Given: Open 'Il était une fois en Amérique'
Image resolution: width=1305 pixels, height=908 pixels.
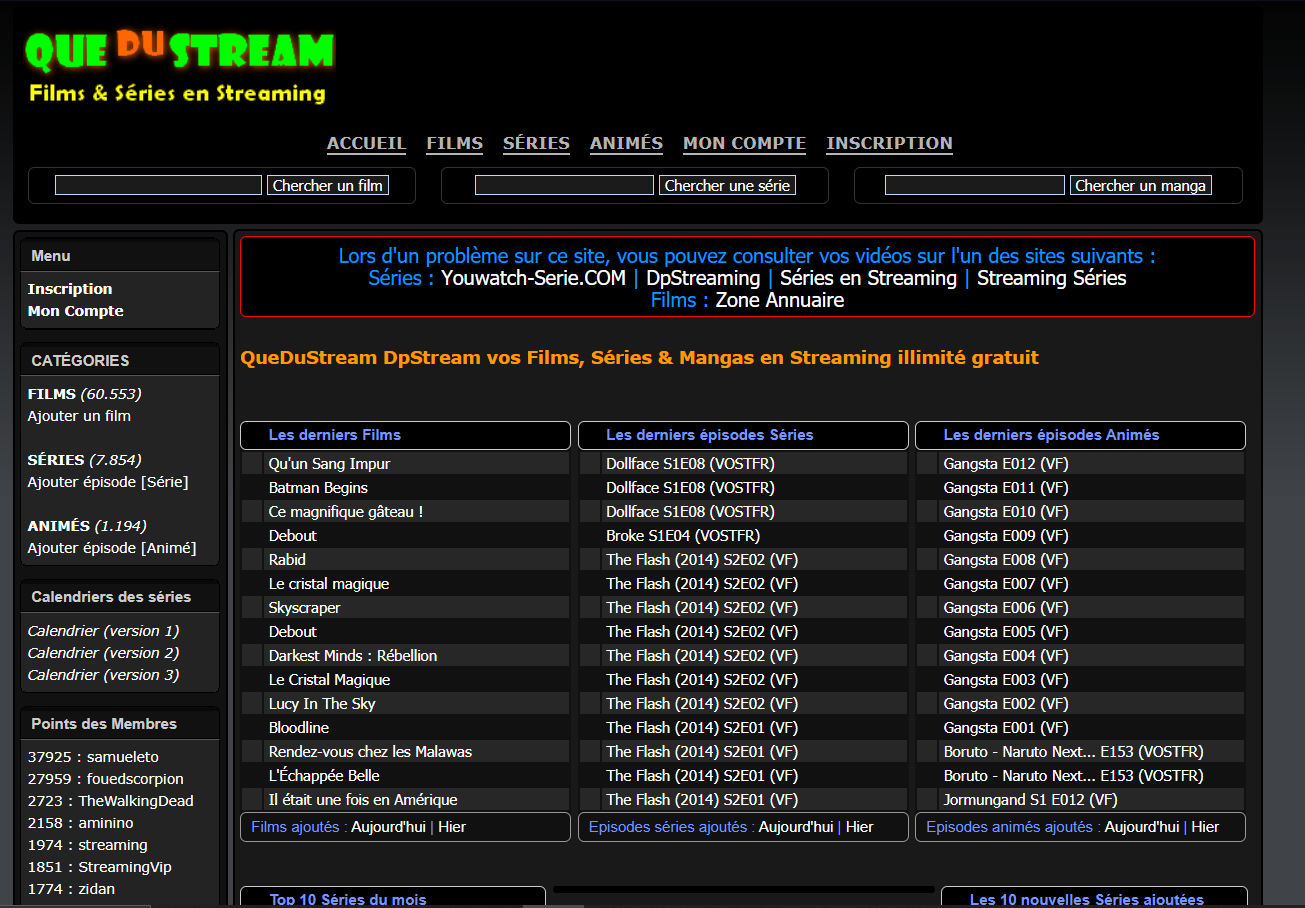Looking at the screenshot, I should click(363, 800).
